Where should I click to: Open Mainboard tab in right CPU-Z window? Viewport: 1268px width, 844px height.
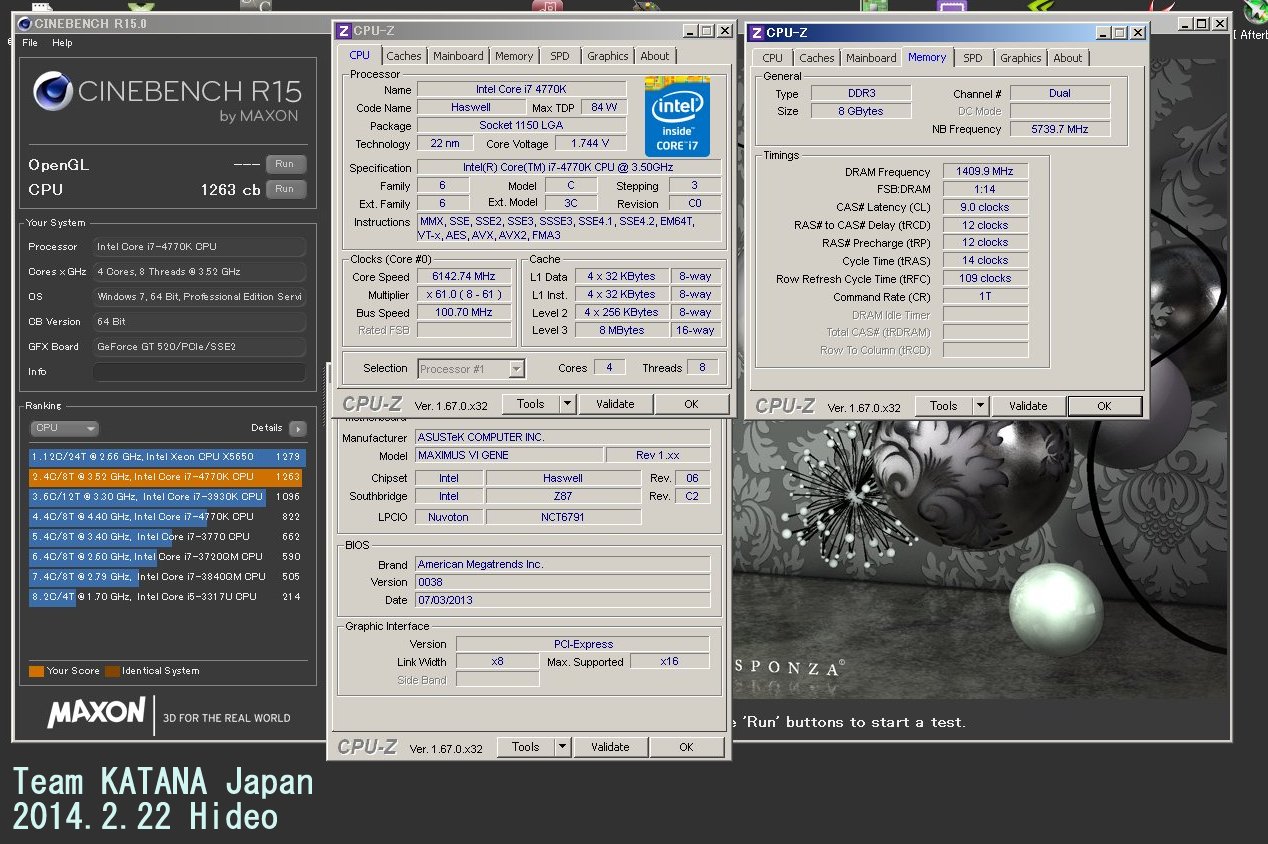tap(871, 59)
